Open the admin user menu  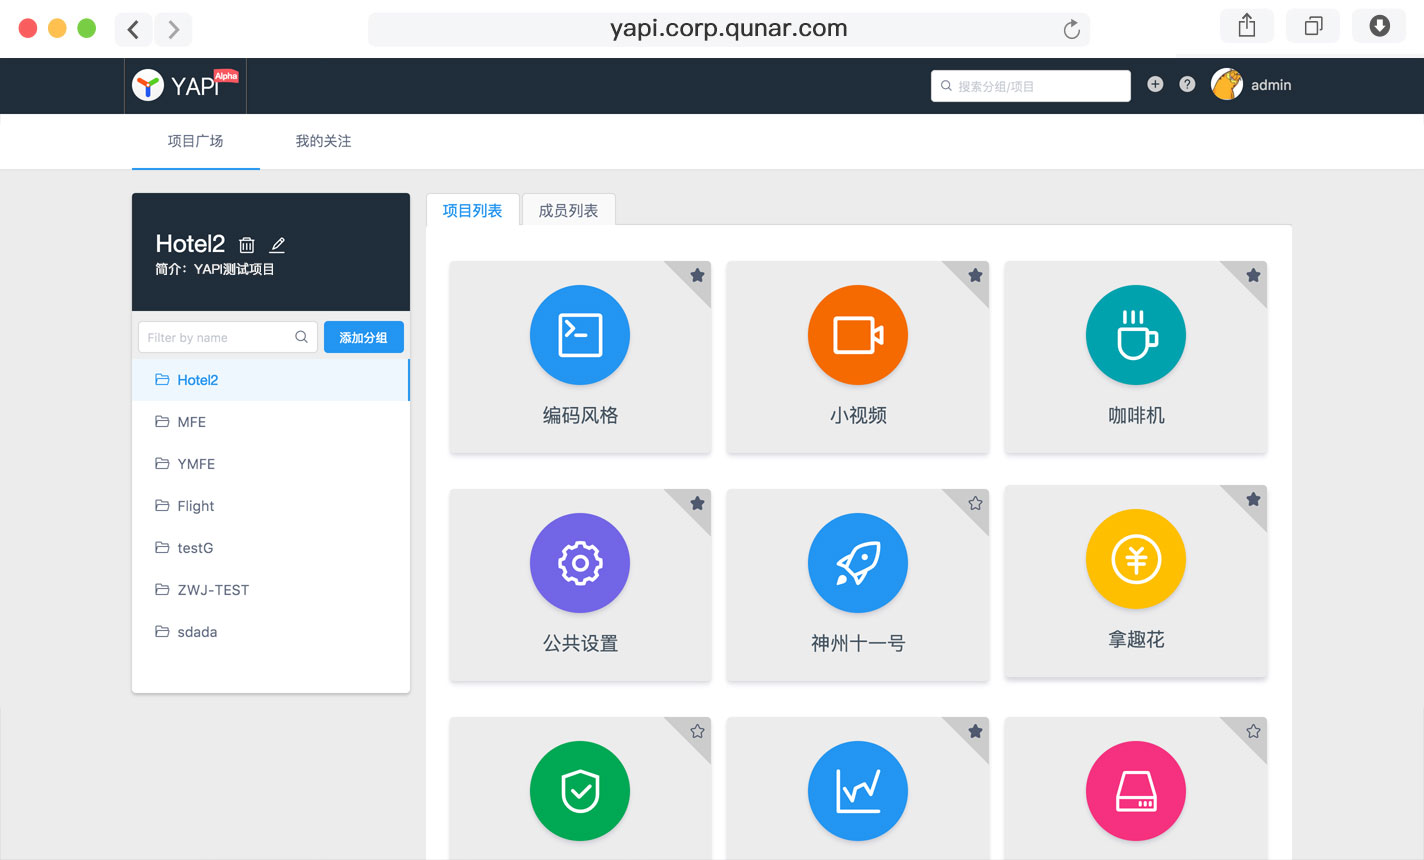tap(1251, 85)
